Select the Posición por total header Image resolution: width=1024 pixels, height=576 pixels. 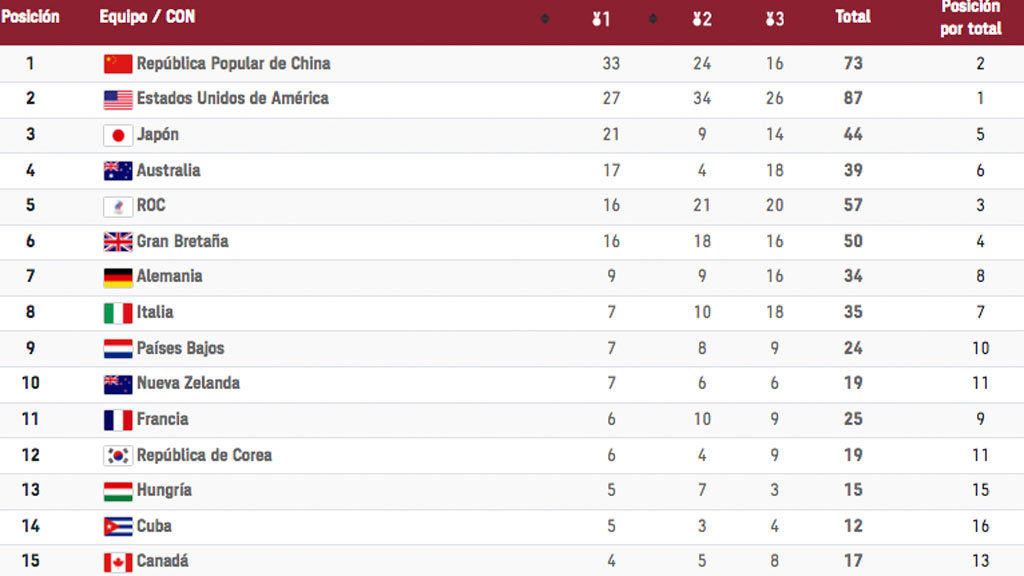[970, 18]
